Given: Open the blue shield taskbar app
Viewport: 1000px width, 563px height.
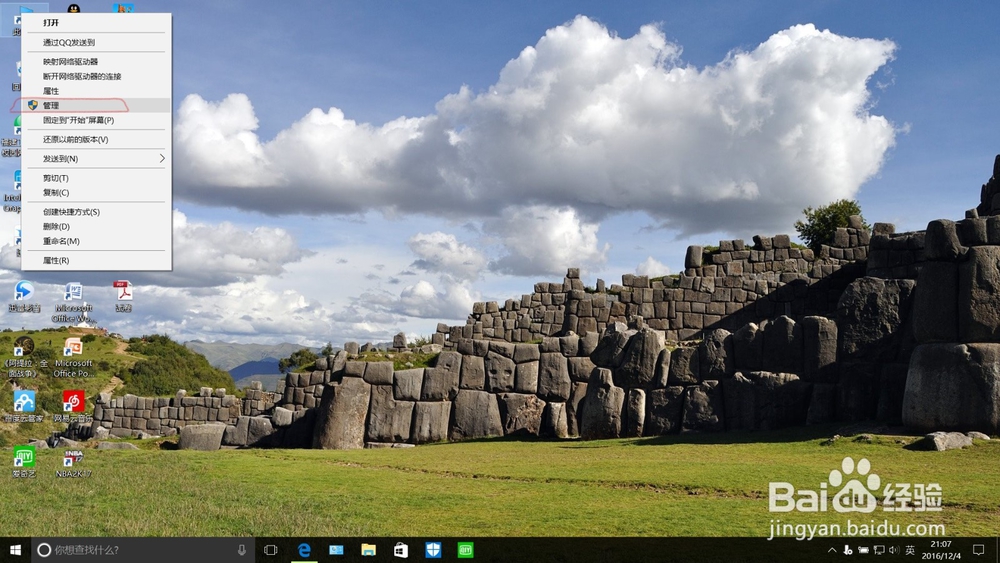Looking at the screenshot, I should pyautogui.click(x=433, y=550).
